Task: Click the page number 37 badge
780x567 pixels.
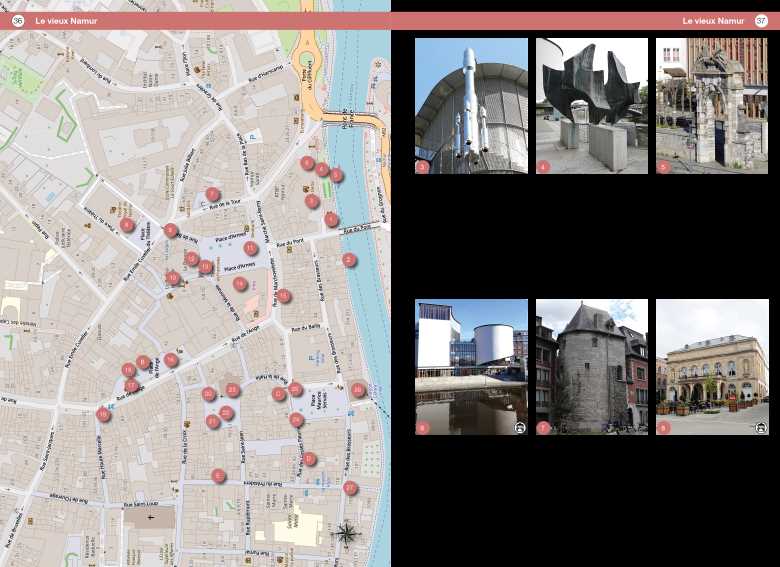Action: click(x=761, y=21)
